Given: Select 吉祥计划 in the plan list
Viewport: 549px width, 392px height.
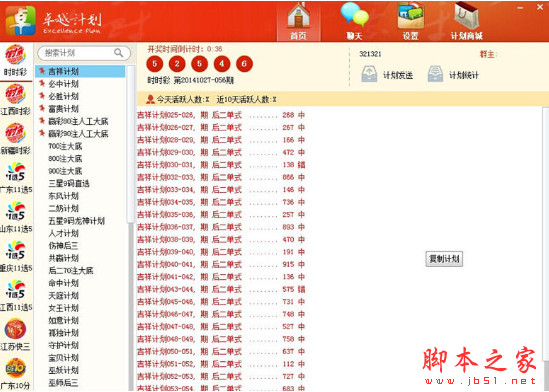Looking at the screenshot, I should point(80,71).
